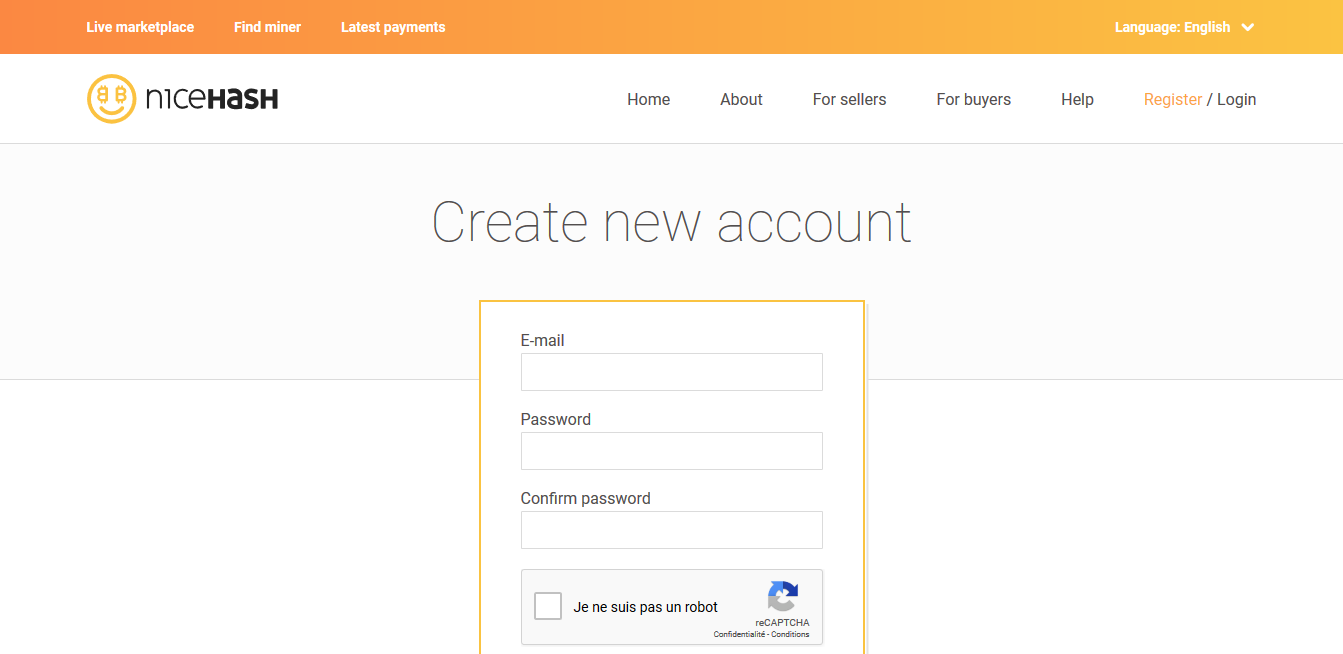Open reCAPTCHA Confidentialité link
This screenshot has width=1343, height=654.
point(739,634)
